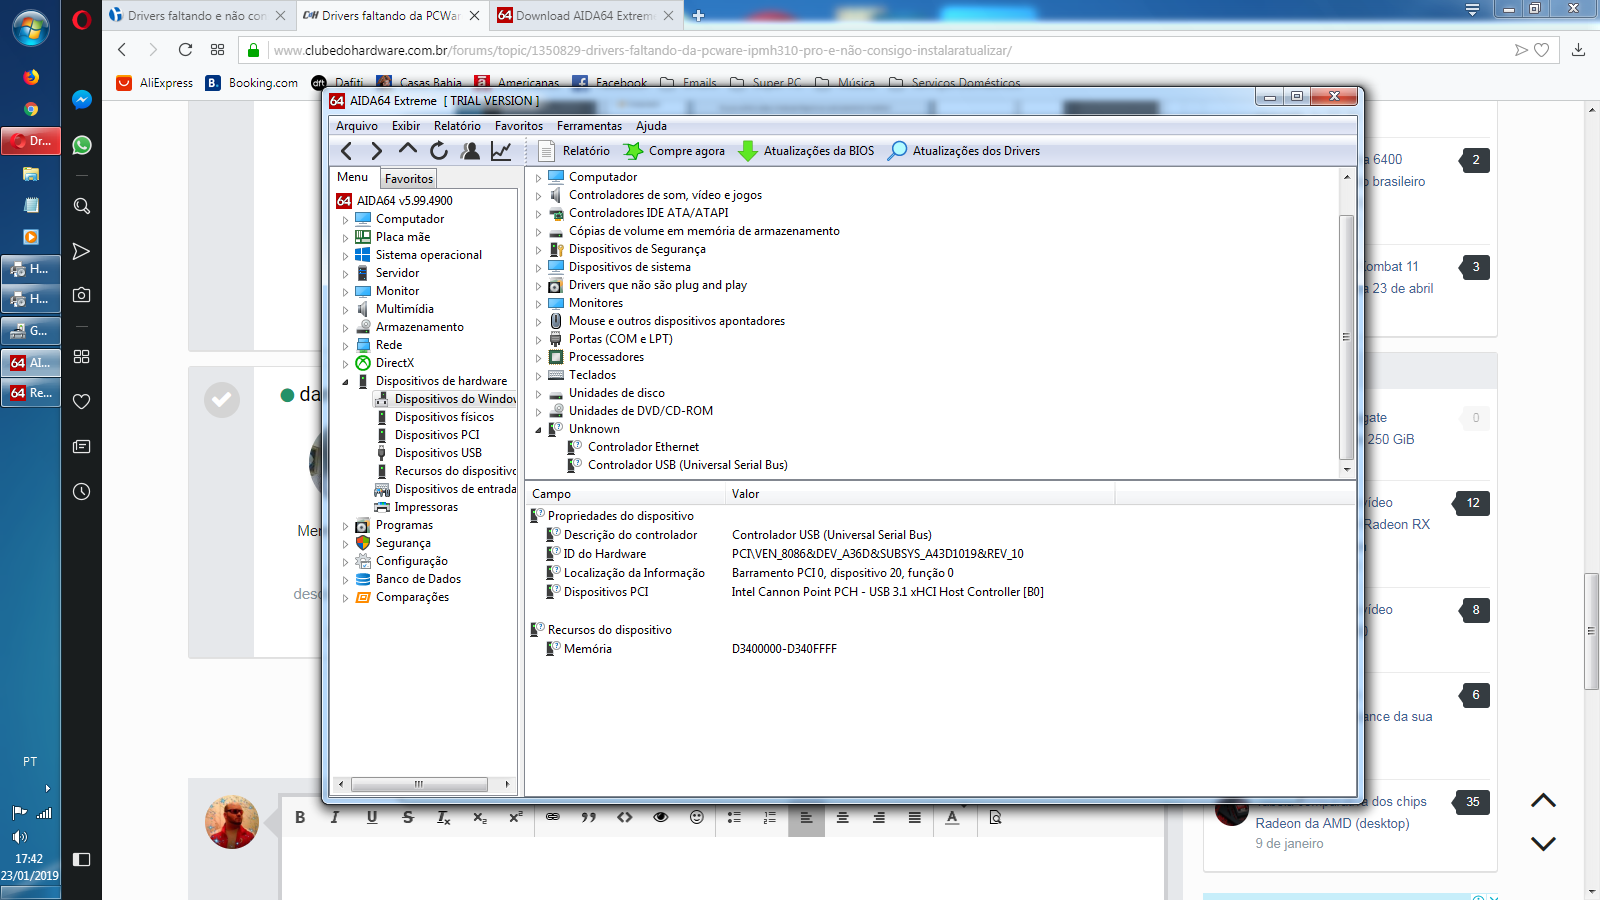
Task: Switch to the Favoritos tab
Action: tap(409, 178)
